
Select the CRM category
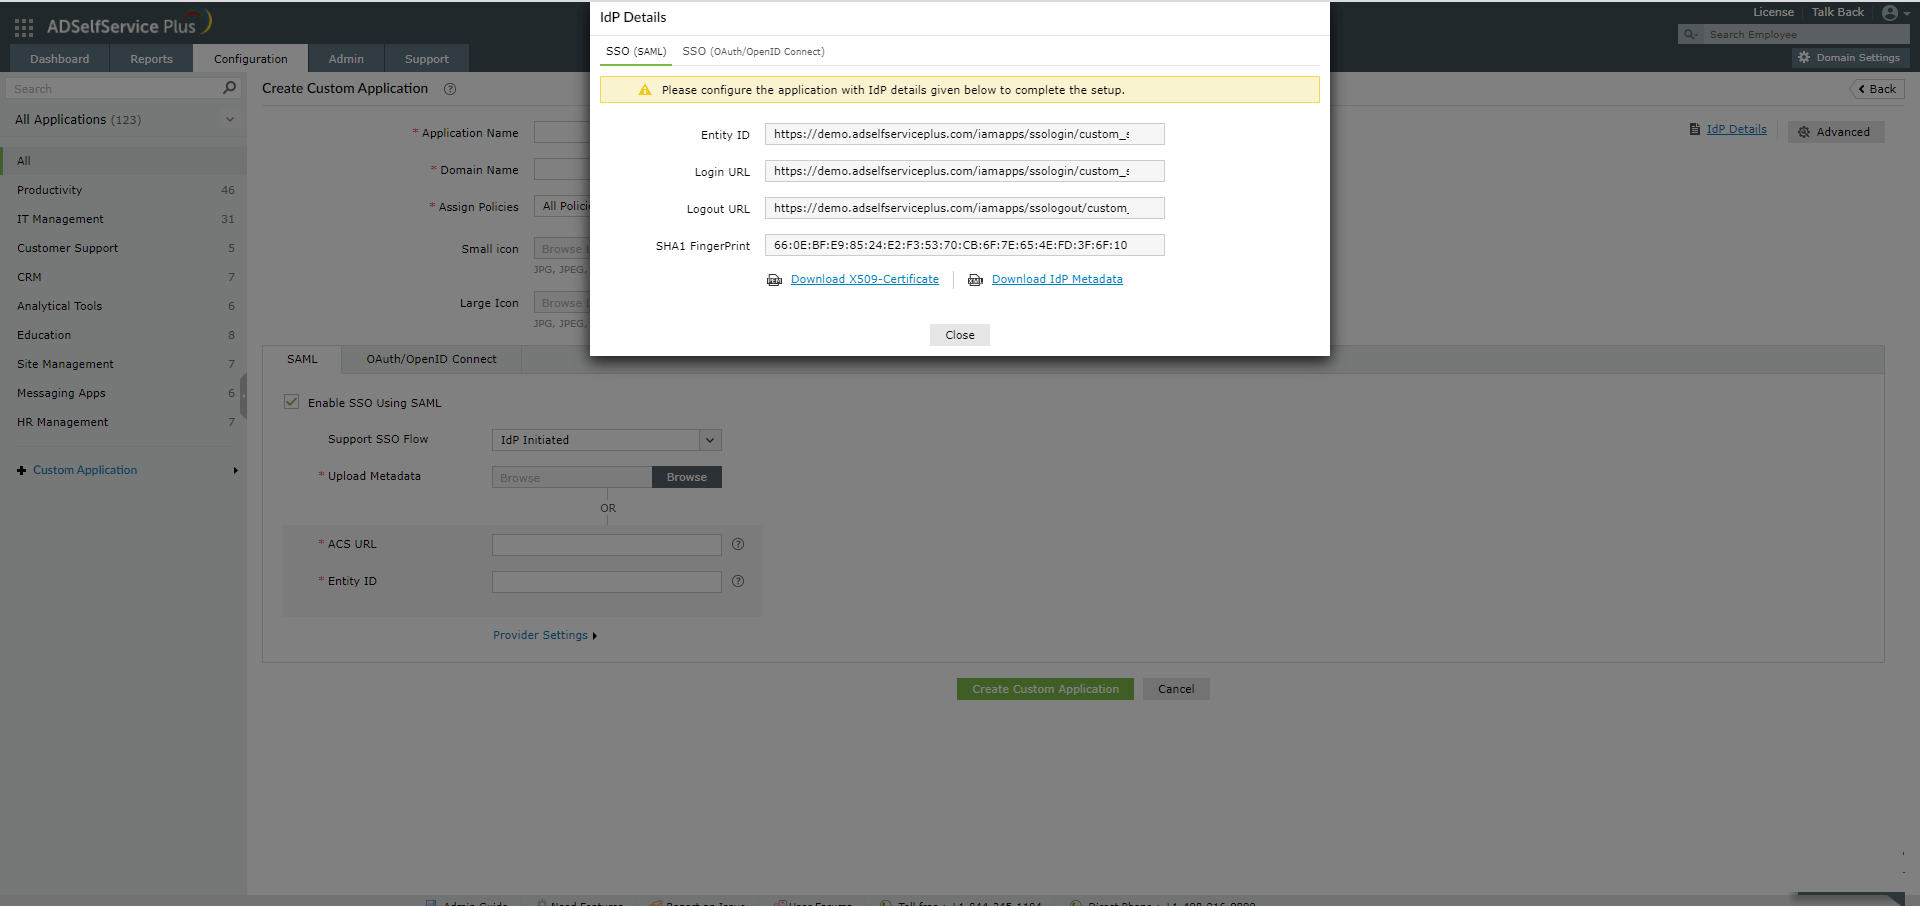pyautogui.click(x=123, y=277)
